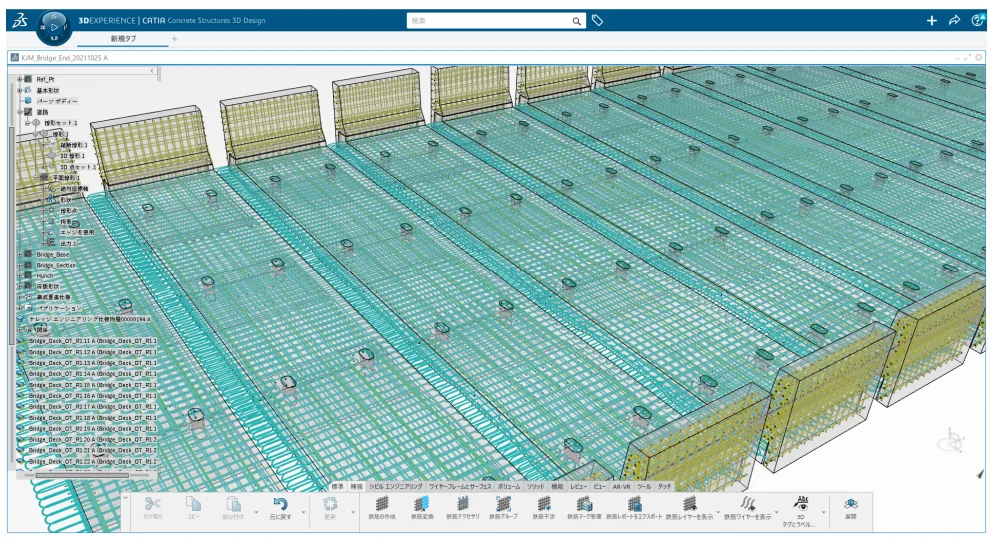Expand the Ref_Pt tree node
This screenshot has width=992, height=541.
pyautogui.click(x=18, y=78)
